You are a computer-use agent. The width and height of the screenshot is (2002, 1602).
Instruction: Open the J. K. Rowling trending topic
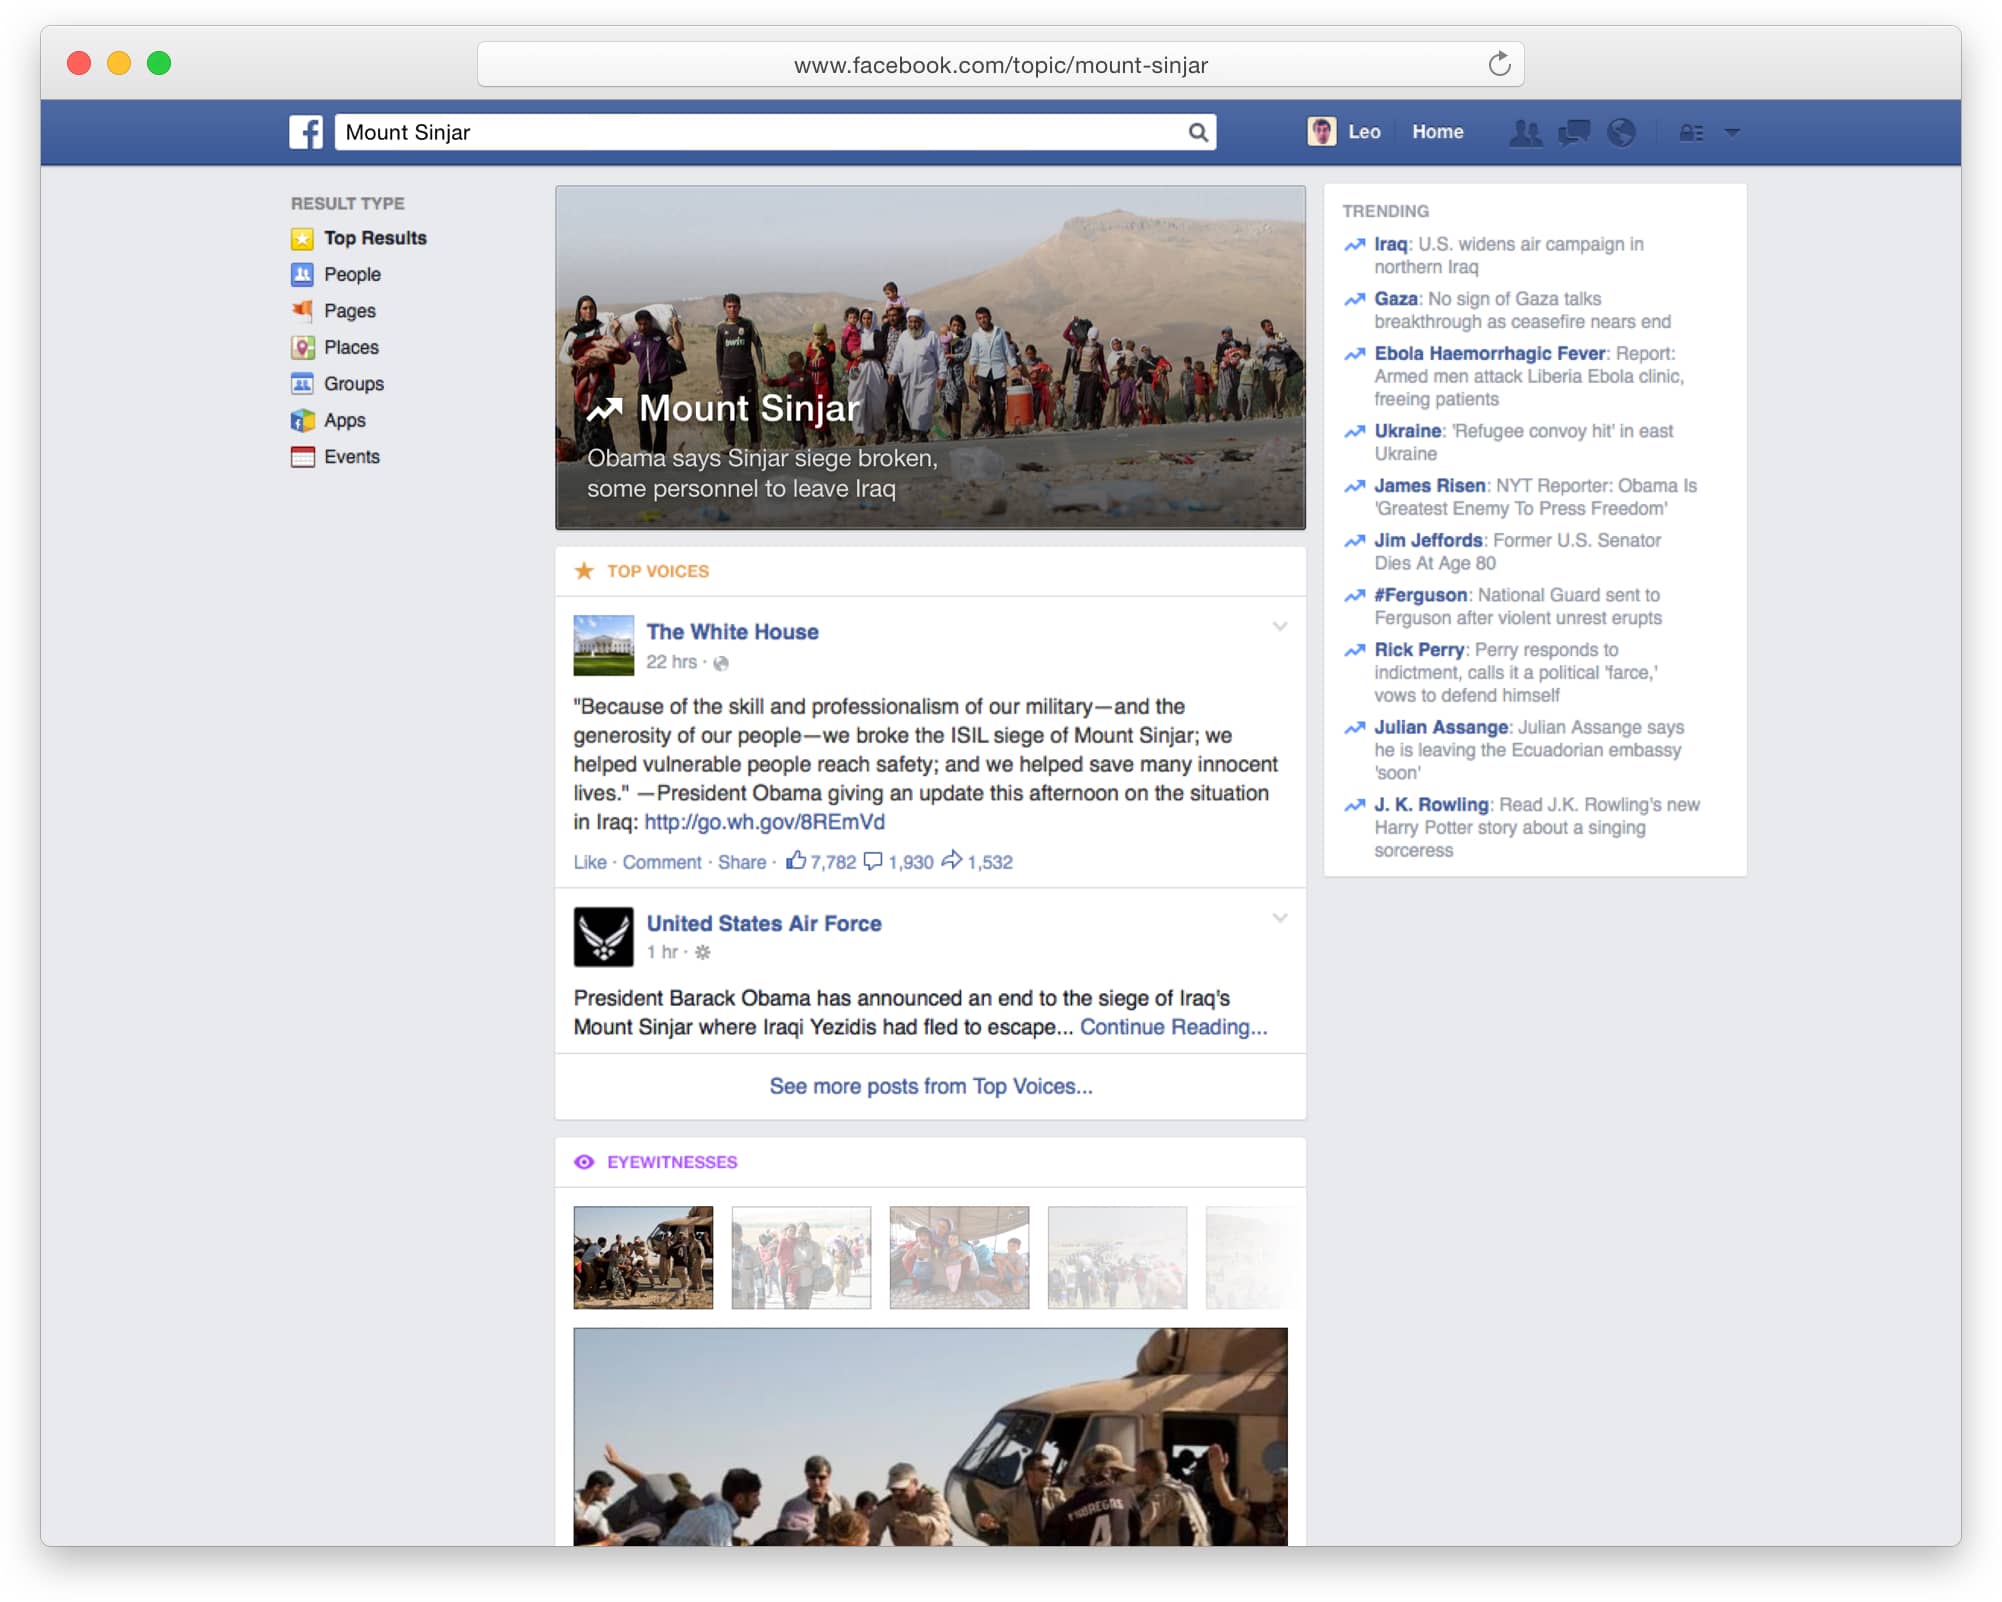pos(1431,805)
